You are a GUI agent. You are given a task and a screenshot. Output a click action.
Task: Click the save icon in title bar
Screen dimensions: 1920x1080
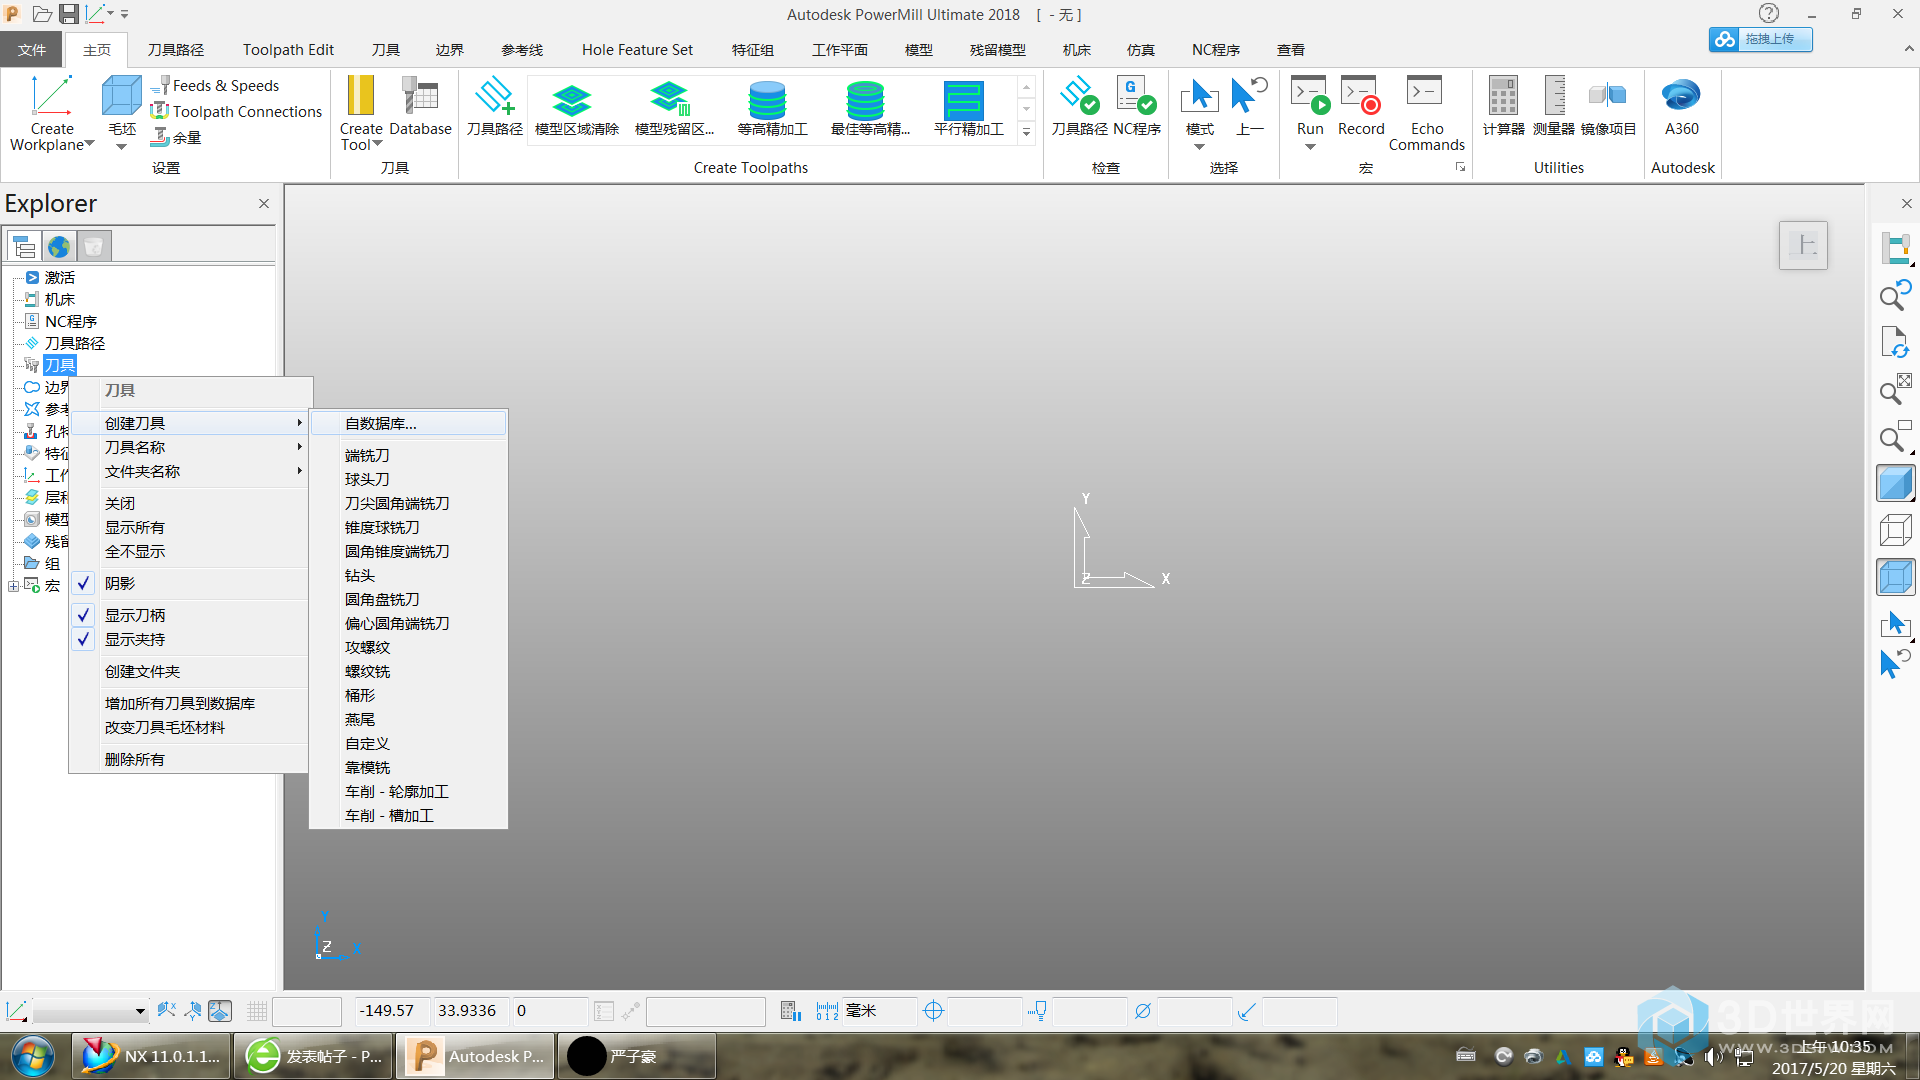tap(69, 14)
